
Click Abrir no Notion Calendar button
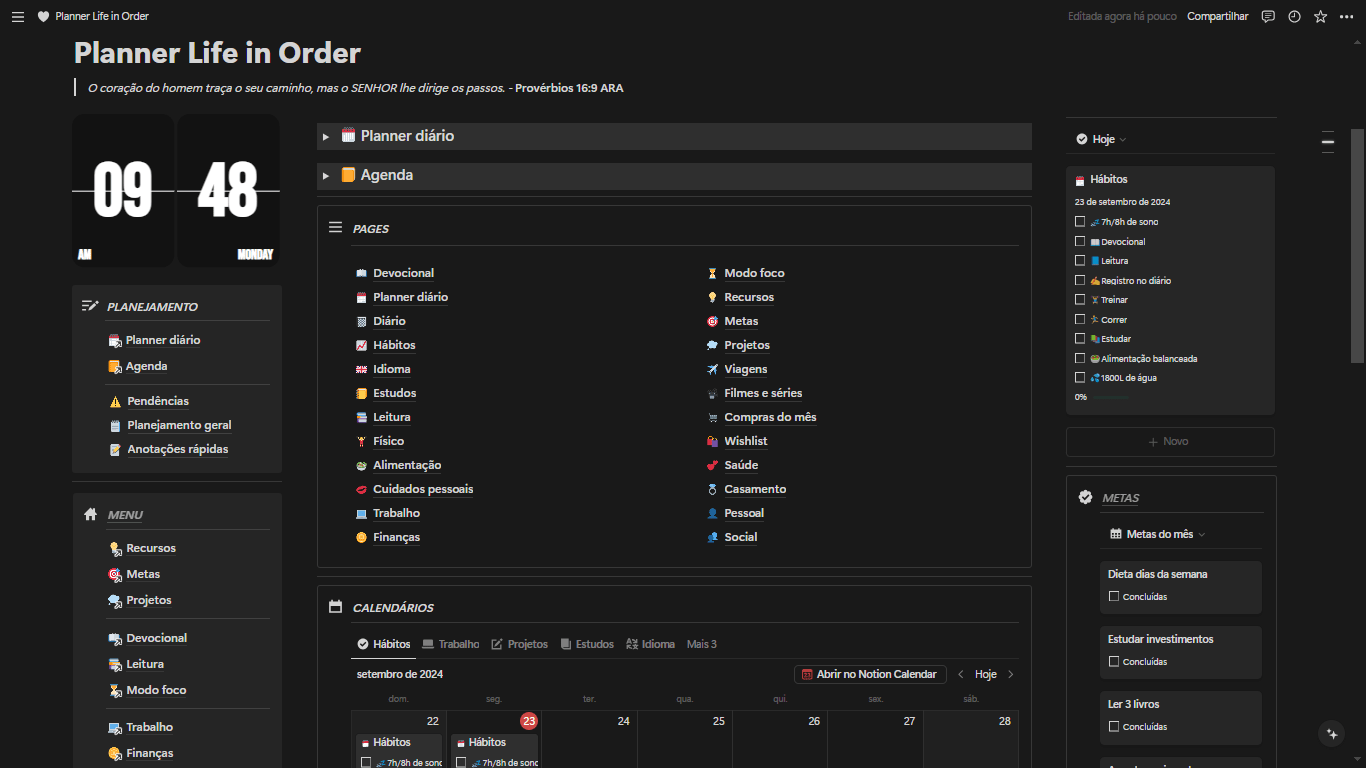[x=869, y=675]
